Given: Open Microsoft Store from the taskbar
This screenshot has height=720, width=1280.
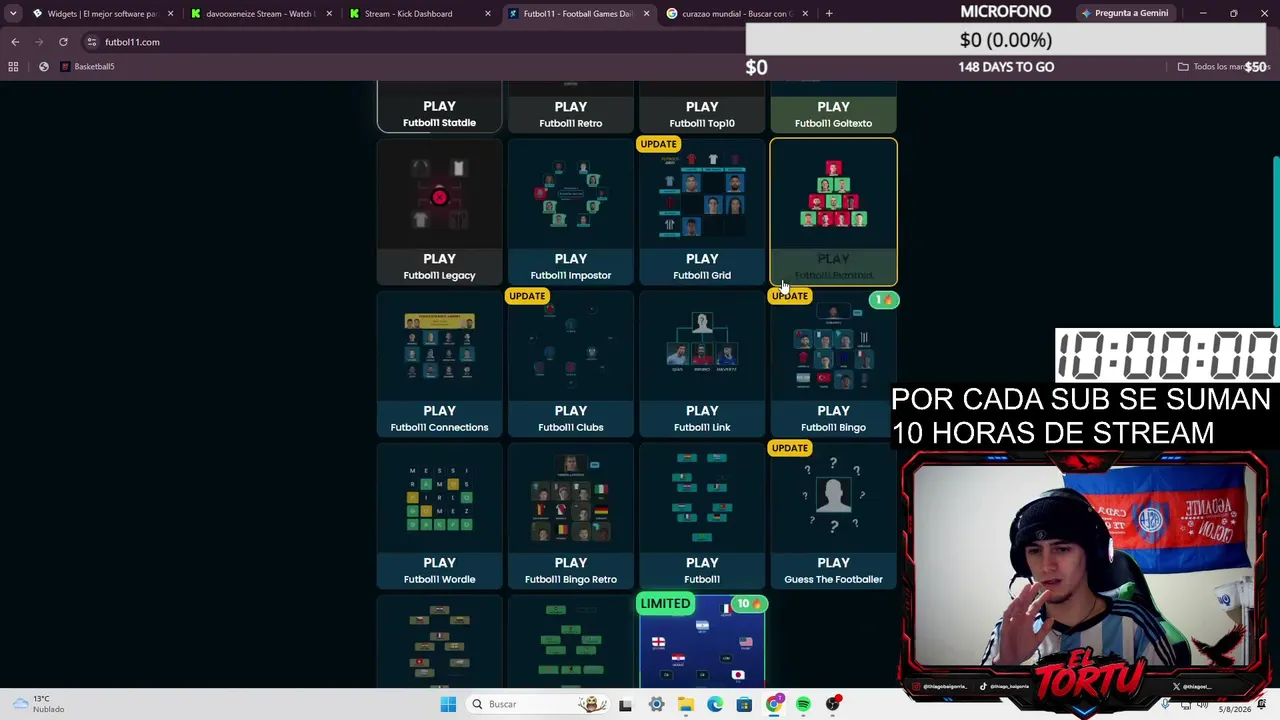Looking at the screenshot, I should coord(744,704).
